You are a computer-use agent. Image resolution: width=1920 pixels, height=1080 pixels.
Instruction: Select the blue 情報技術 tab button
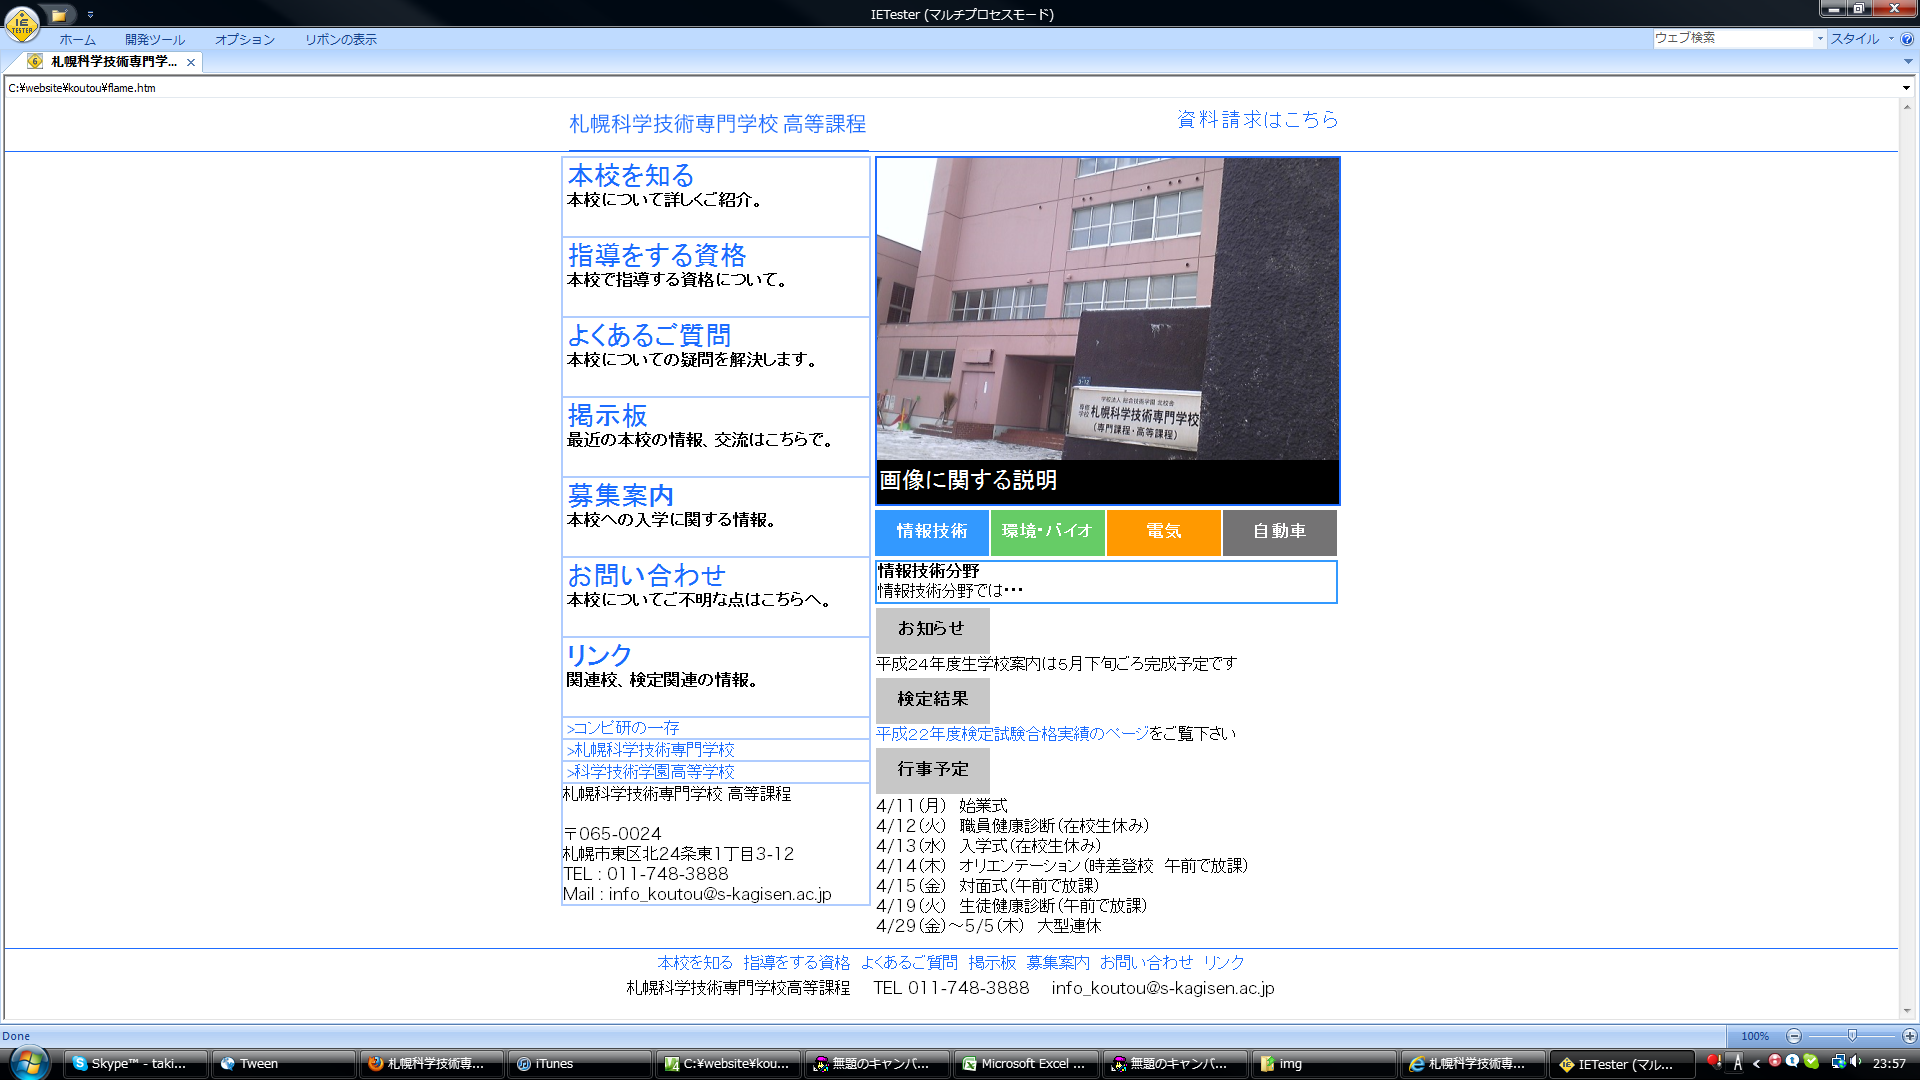[x=932, y=532]
